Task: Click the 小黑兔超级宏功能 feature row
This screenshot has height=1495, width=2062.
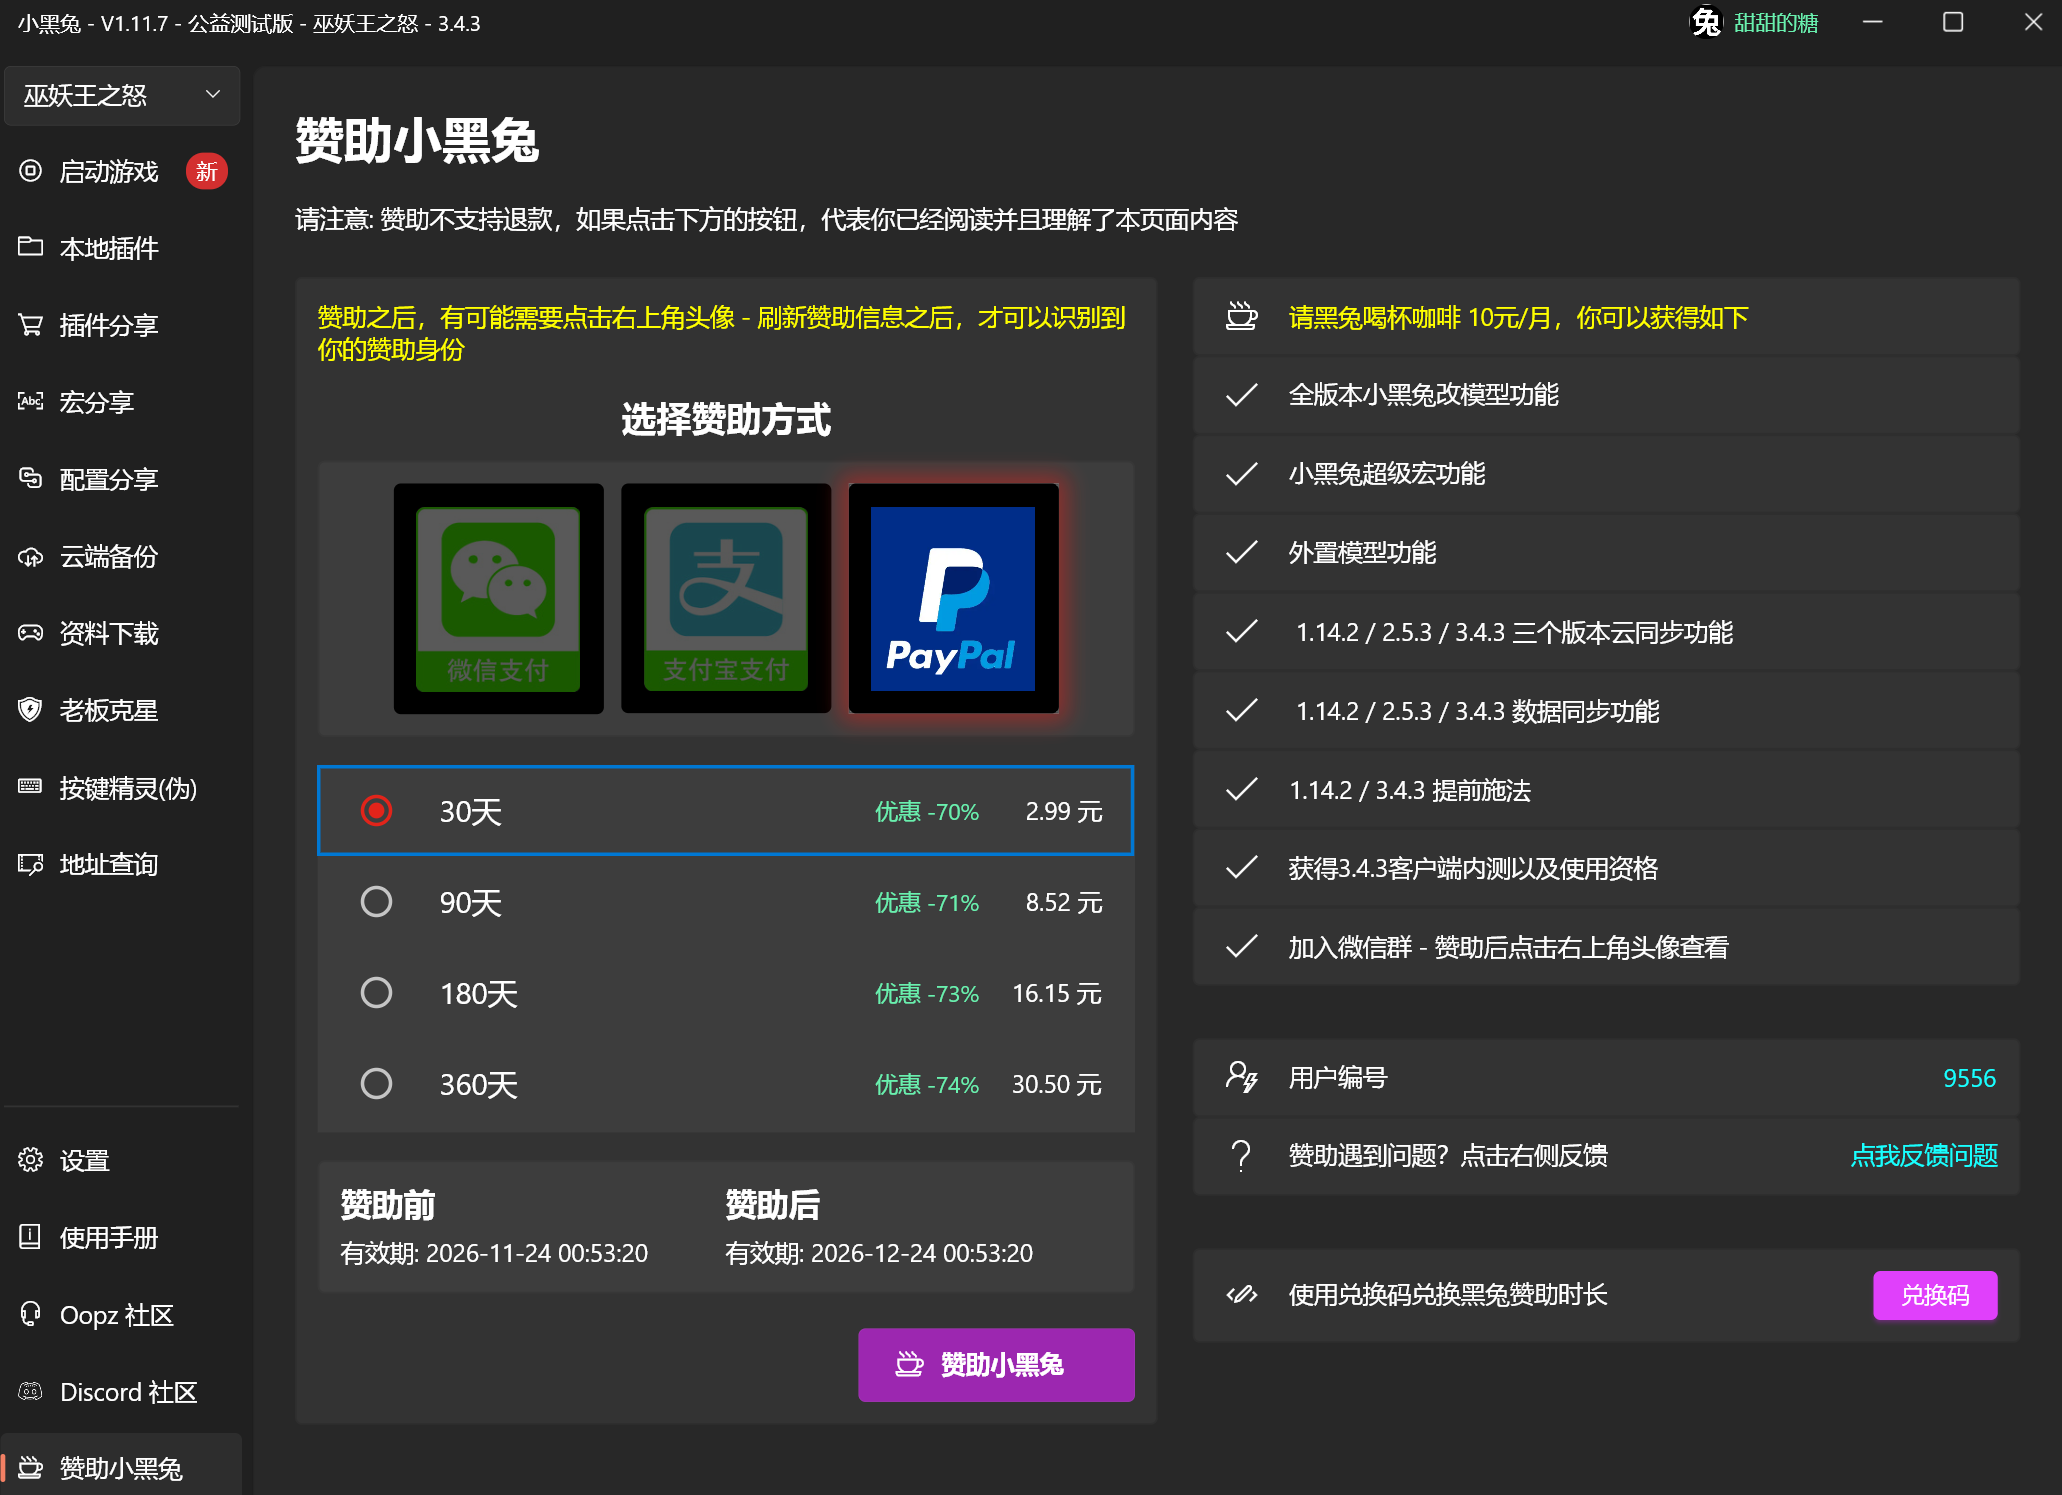Action: point(1606,474)
